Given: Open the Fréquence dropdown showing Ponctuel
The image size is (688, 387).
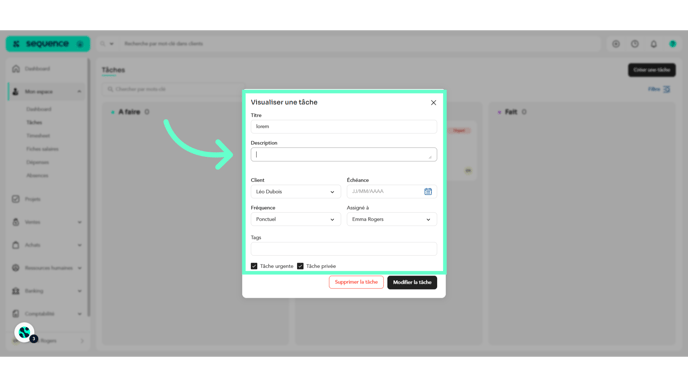Looking at the screenshot, I should click(x=296, y=219).
